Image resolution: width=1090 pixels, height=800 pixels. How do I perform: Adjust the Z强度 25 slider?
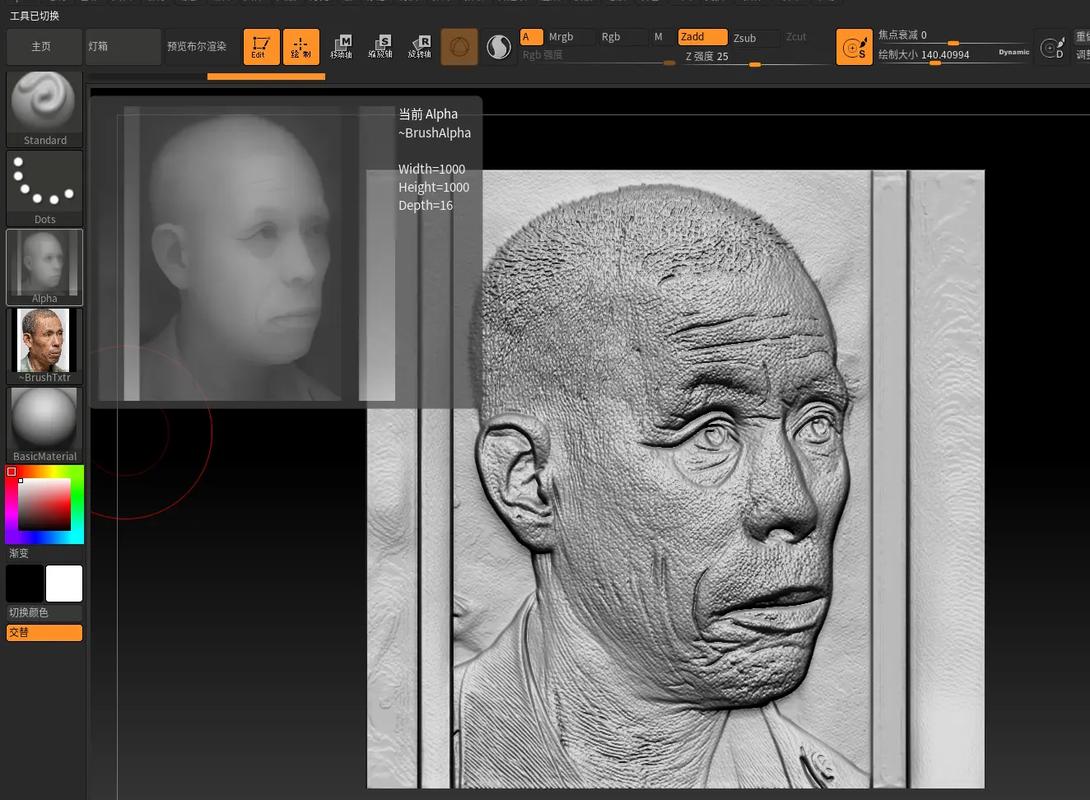(x=756, y=57)
